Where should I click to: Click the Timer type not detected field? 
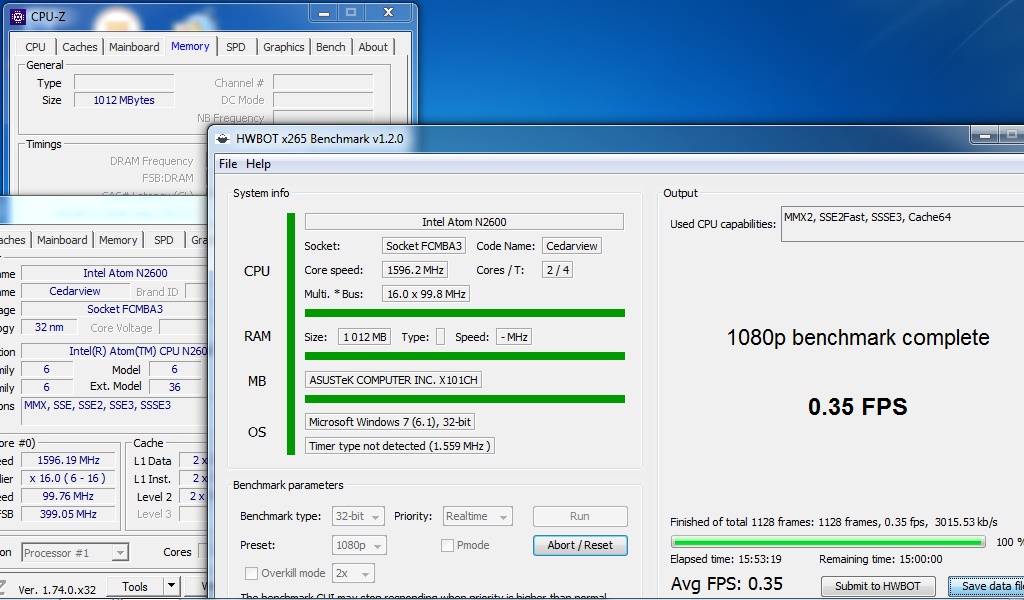400,446
